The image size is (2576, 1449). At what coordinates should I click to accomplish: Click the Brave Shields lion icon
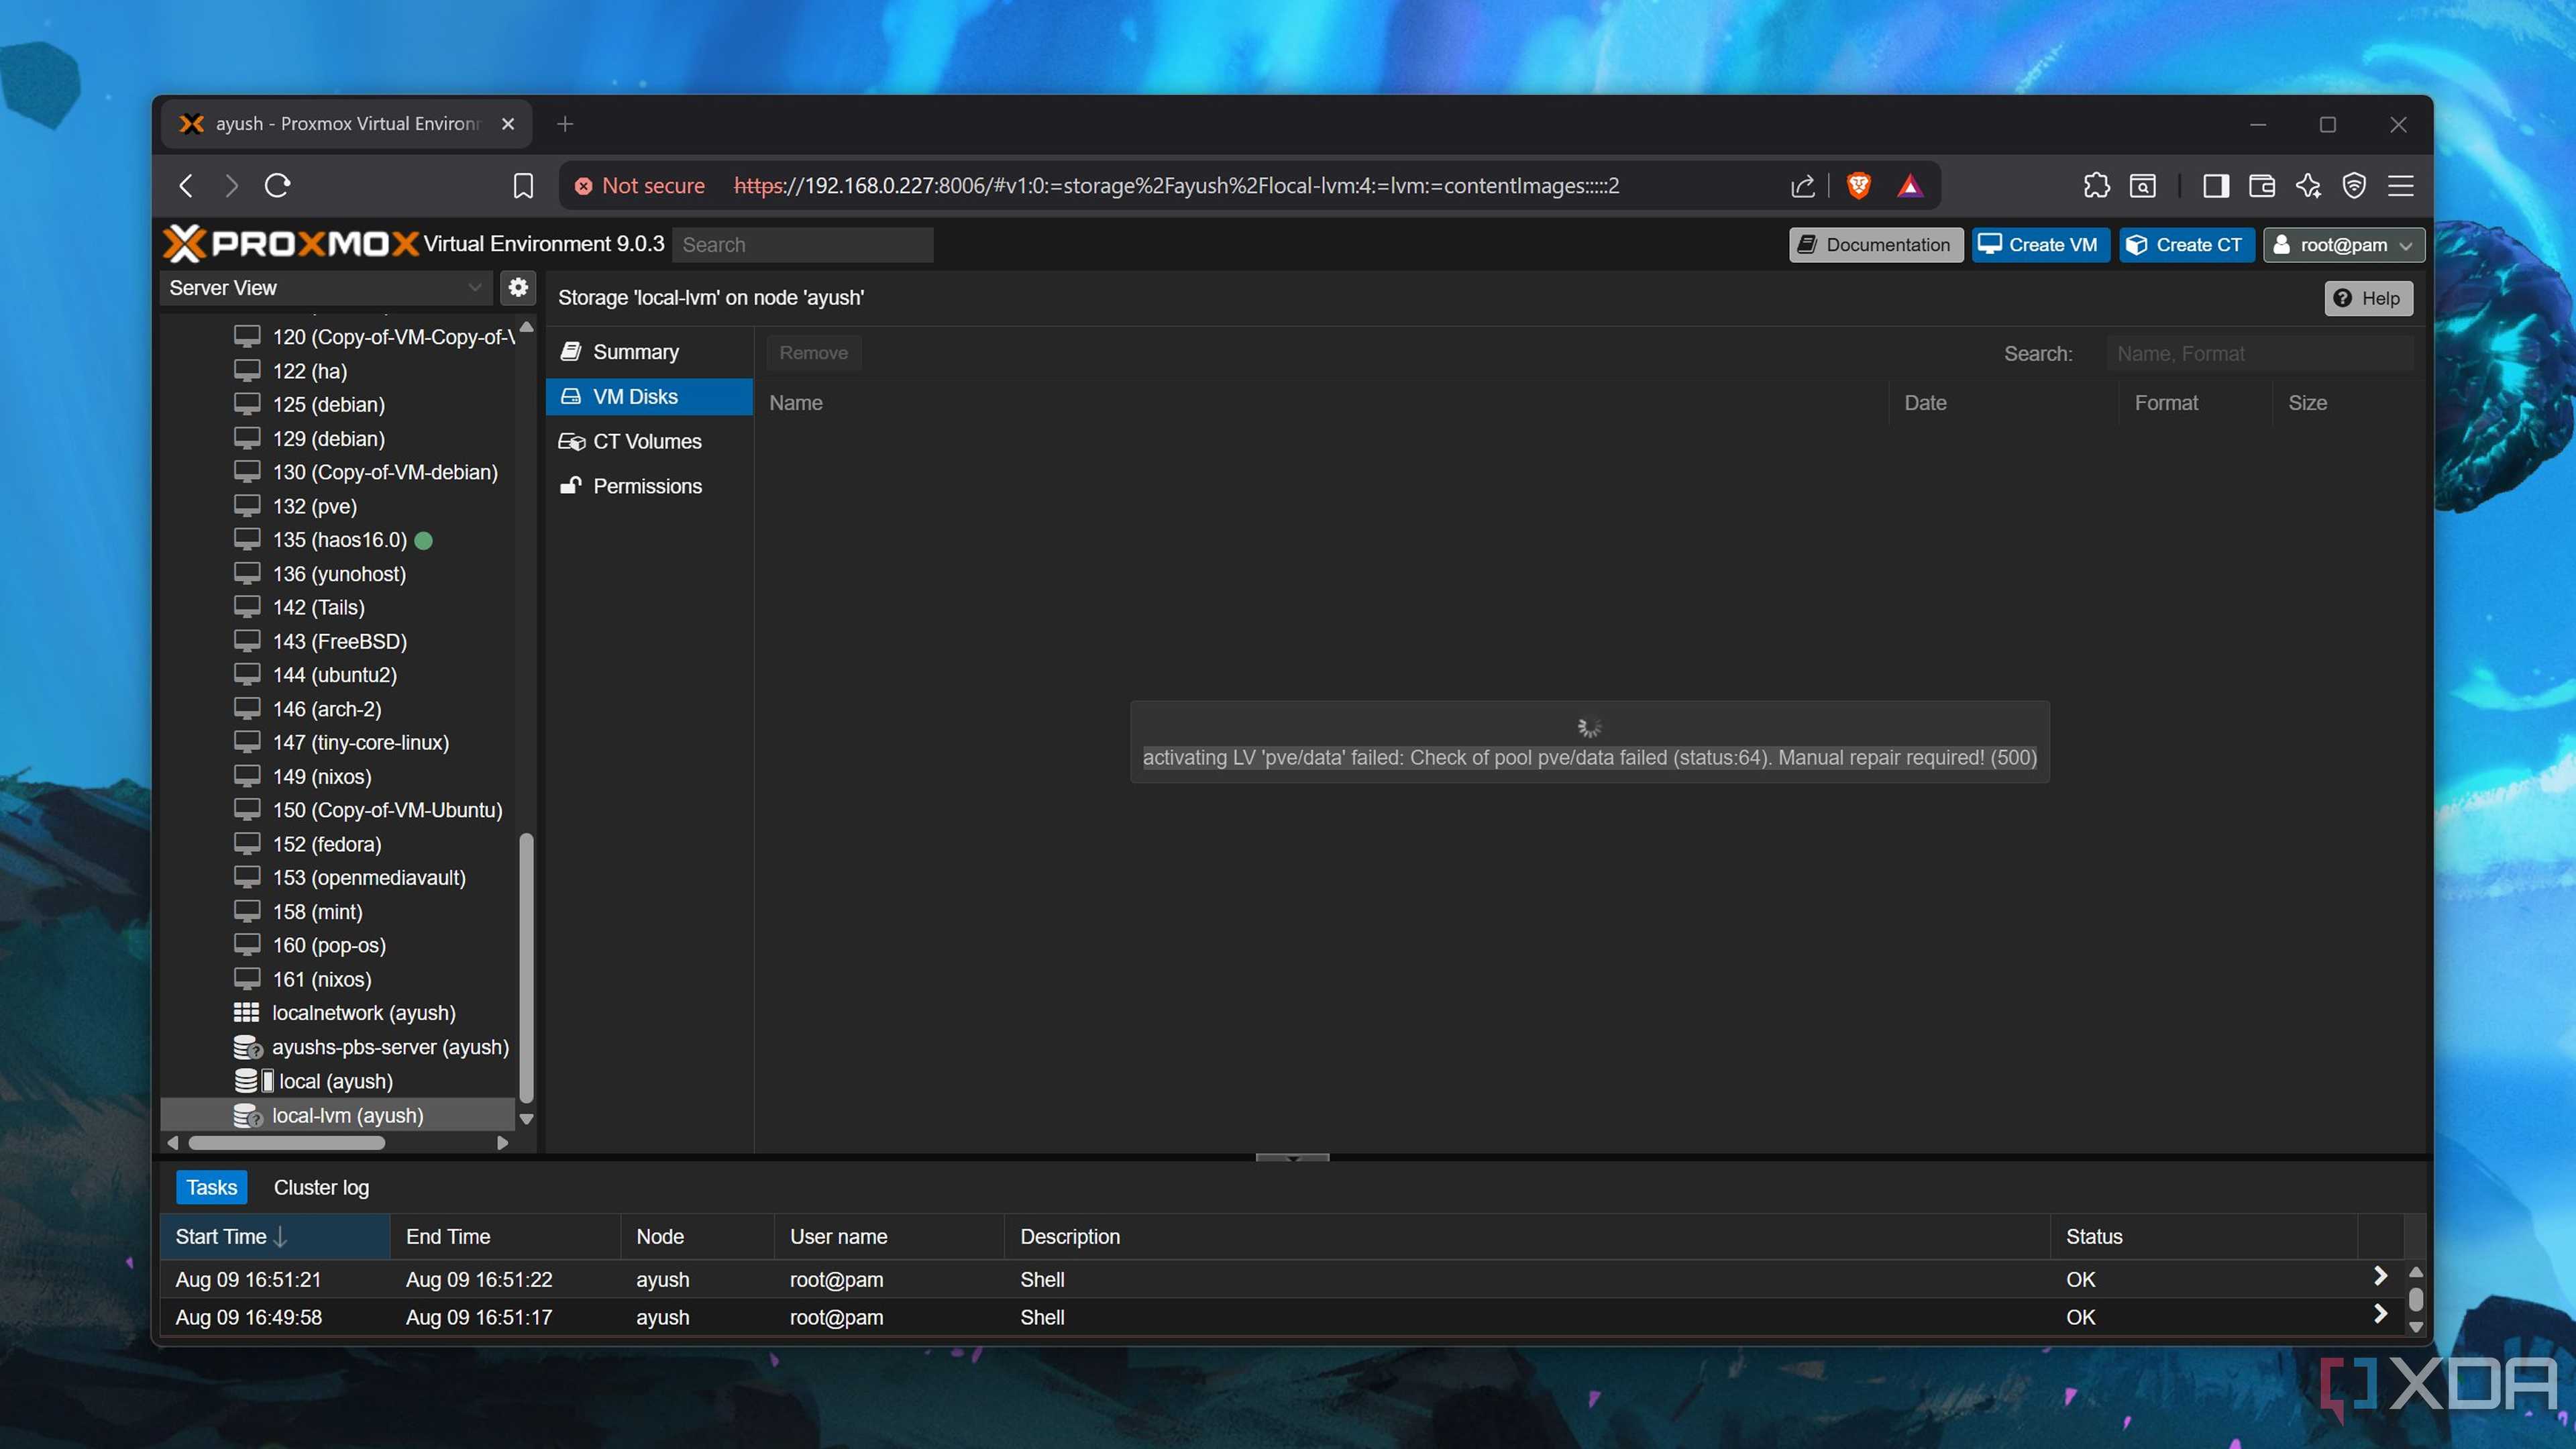pos(1858,186)
